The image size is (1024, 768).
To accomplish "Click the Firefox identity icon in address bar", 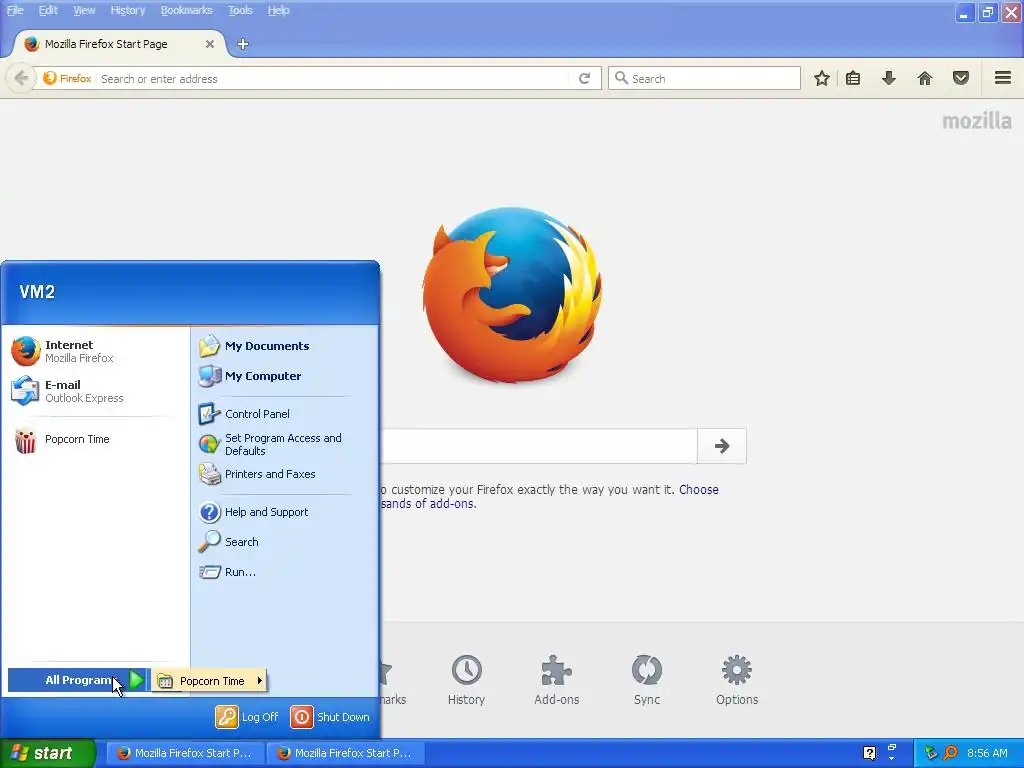I will click(x=67, y=78).
